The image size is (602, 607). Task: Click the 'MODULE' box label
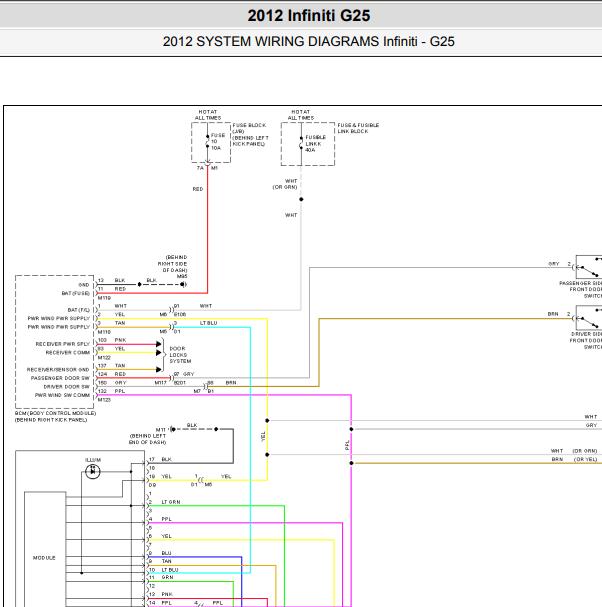(x=44, y=557)
